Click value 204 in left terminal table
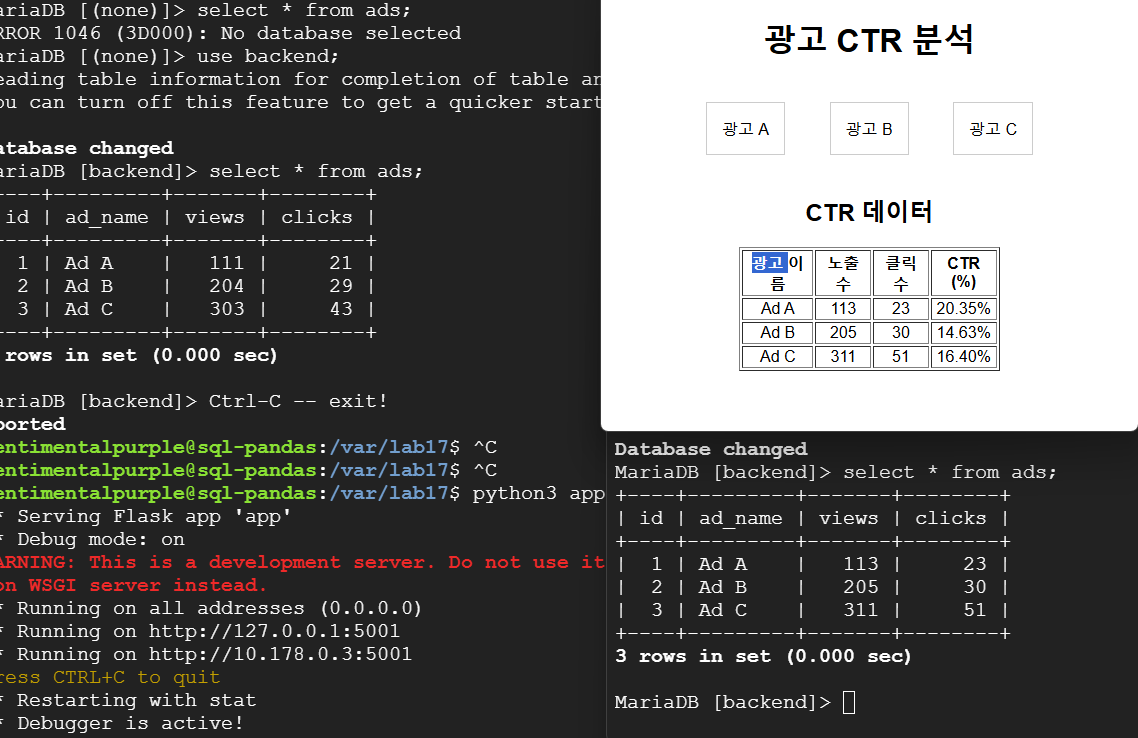This screenshot has width=1138, height=738. click(226, 286)
